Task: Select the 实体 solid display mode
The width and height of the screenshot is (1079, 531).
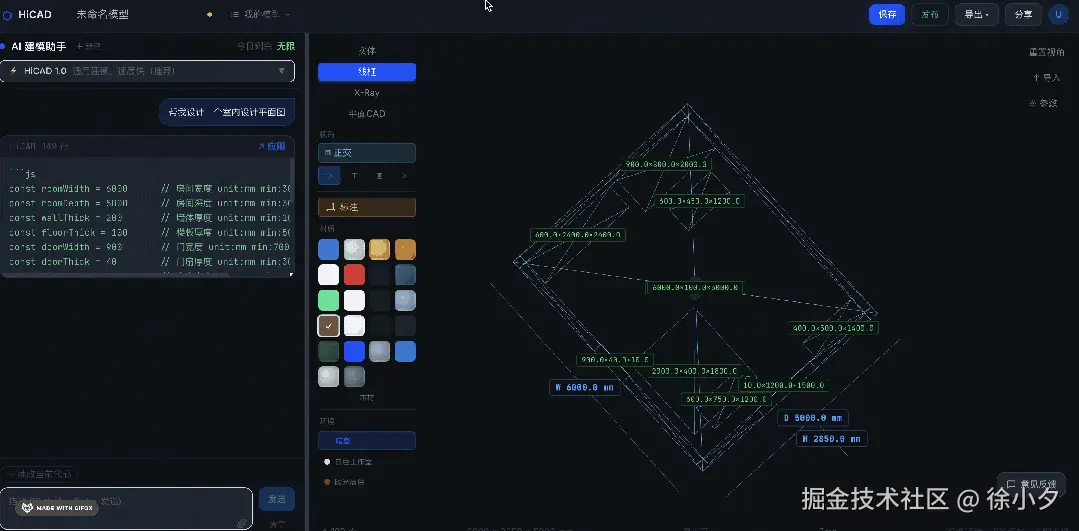Action: tap(367, 51)
